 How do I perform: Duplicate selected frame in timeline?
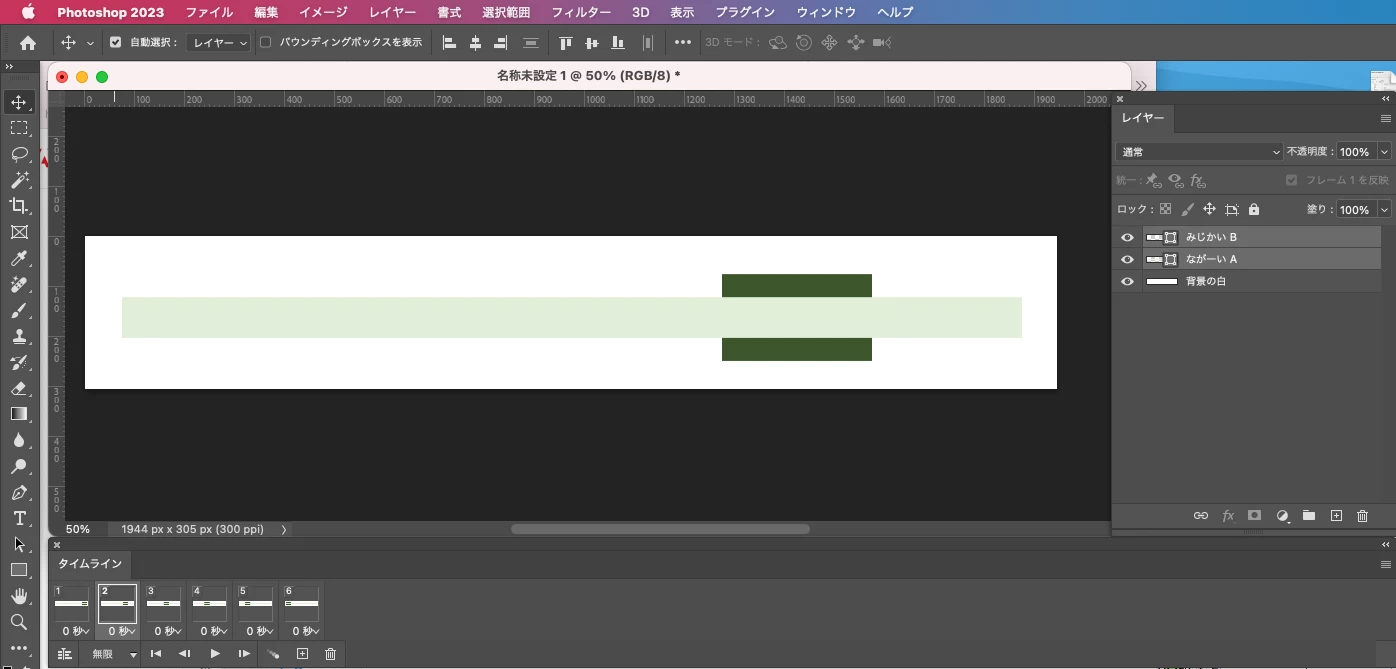click(302, 654)
